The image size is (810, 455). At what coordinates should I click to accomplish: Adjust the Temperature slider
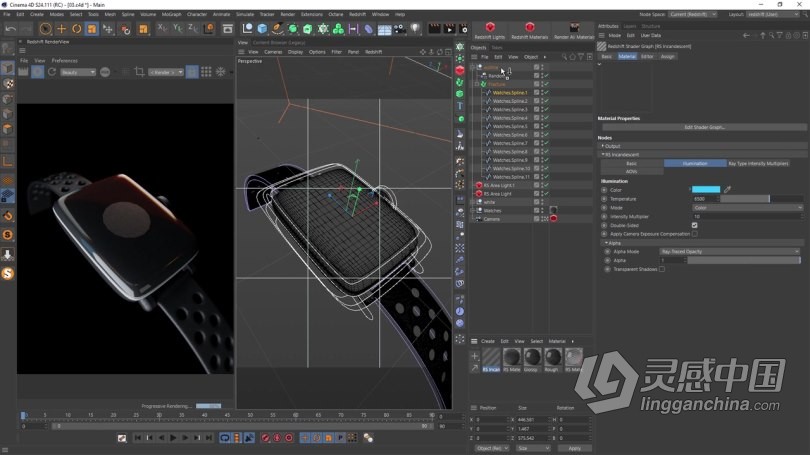tap(761, 199)
